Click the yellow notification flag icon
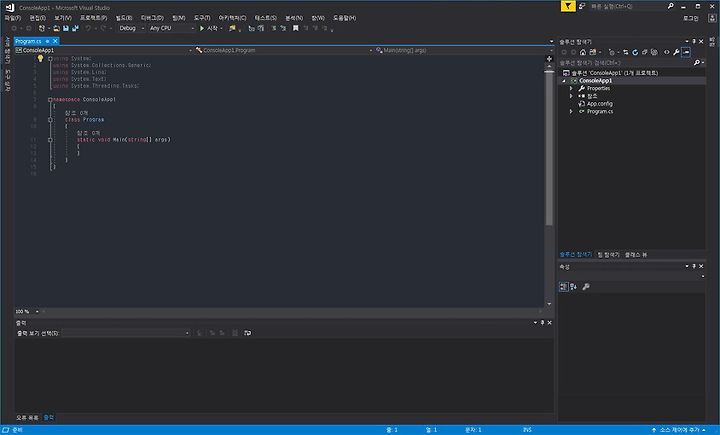The image size is (720, 435). coord(568,6)
